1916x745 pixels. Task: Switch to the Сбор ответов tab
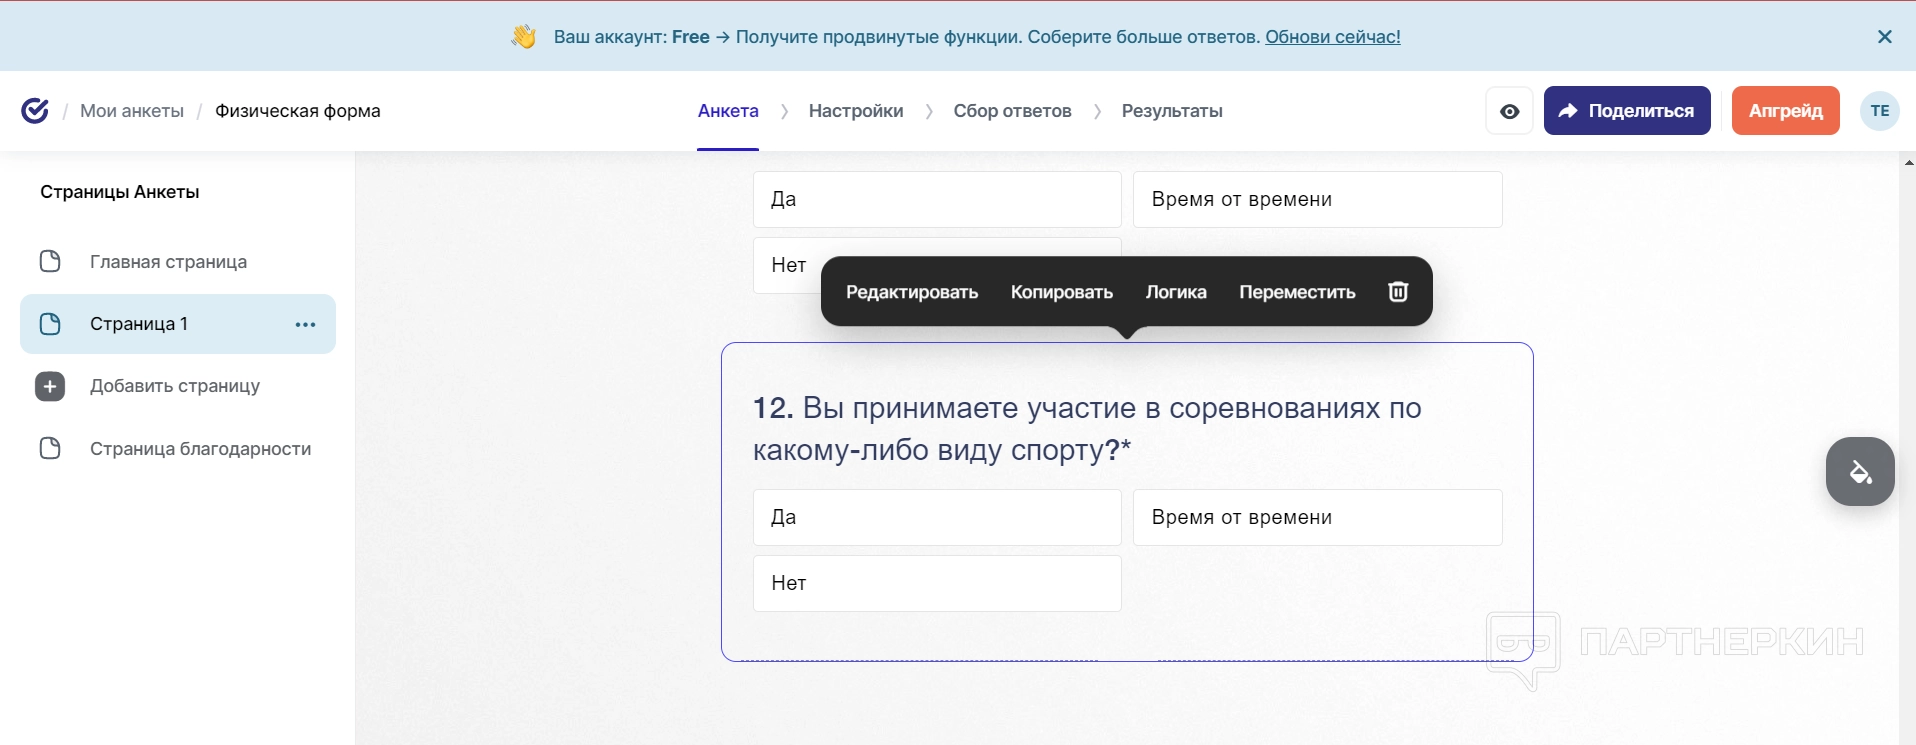point(1012,111)
